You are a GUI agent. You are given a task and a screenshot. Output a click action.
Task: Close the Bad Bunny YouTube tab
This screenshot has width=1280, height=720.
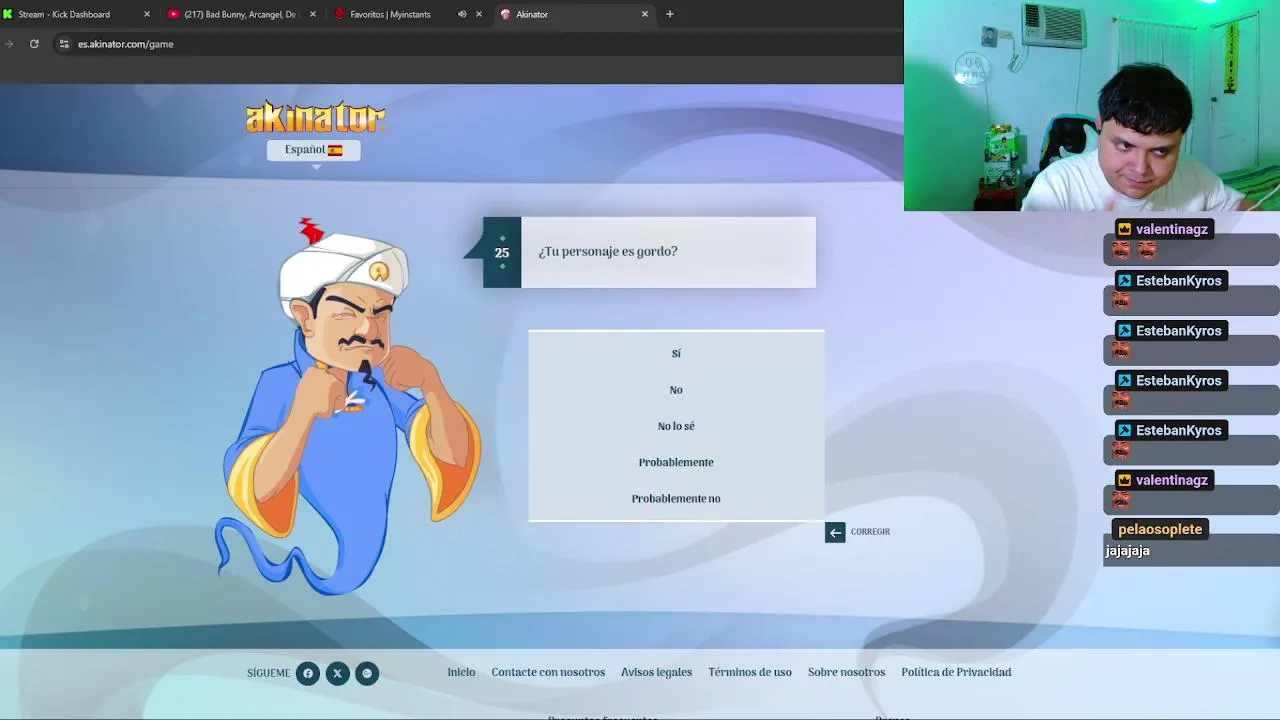pyautogui.click(x=313, y=14)
